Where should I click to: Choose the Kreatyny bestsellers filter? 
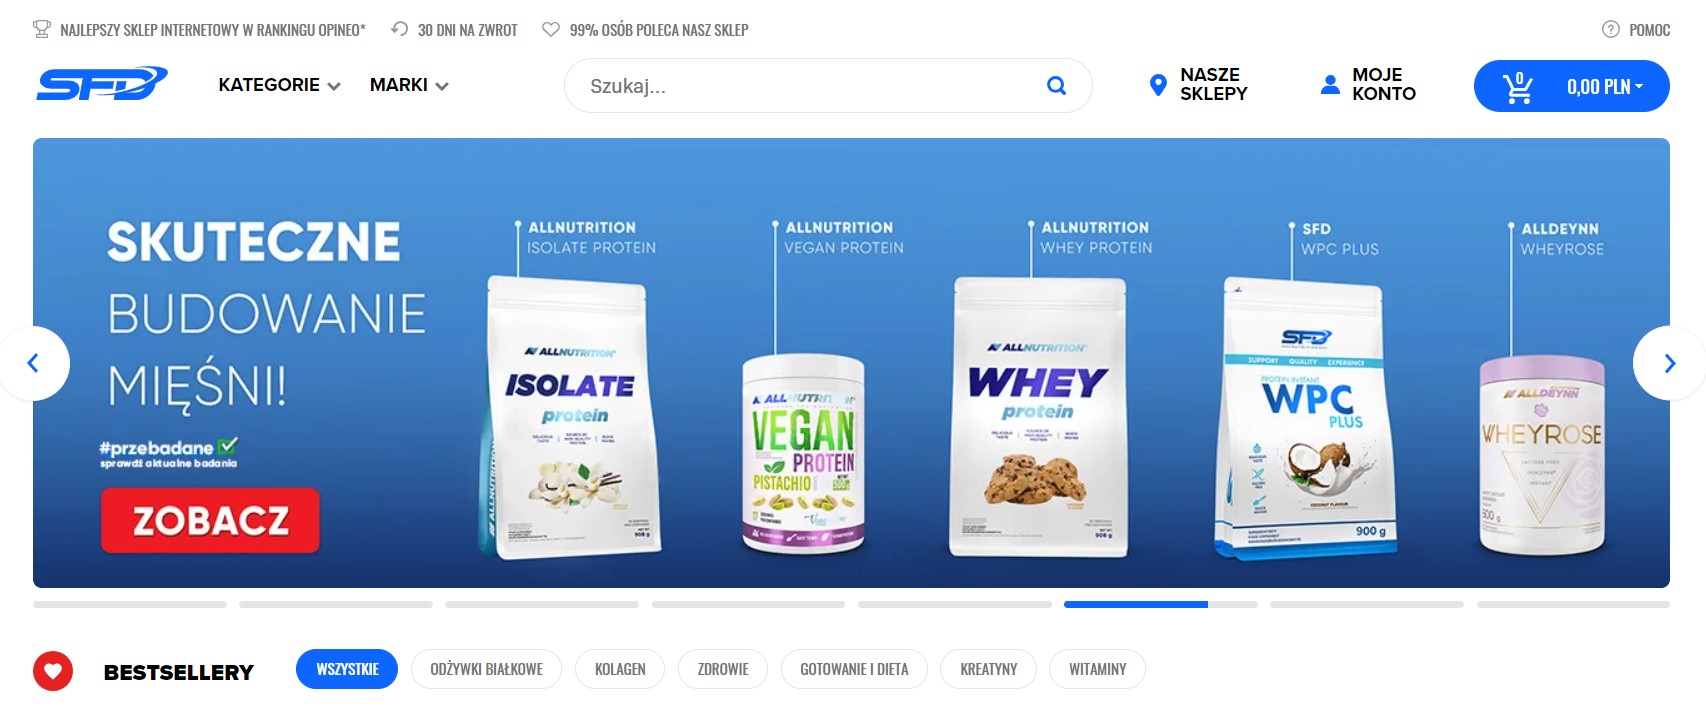click(989, 669)
